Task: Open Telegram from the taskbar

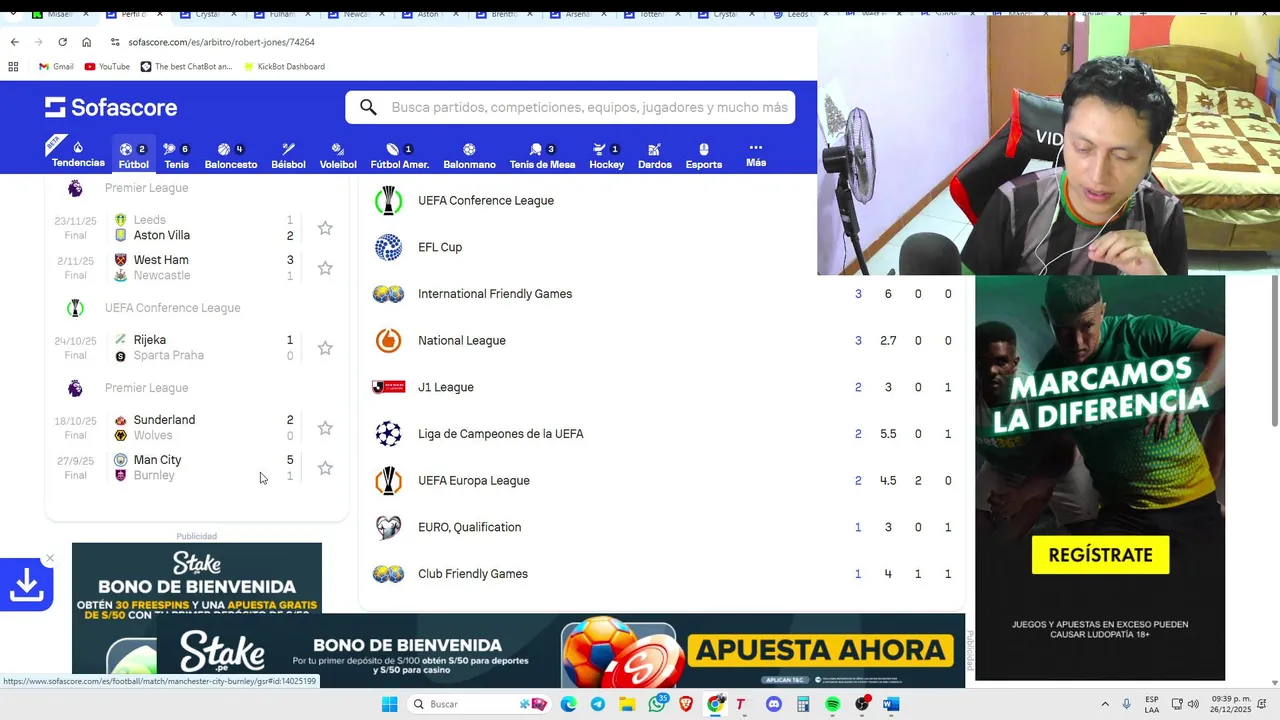Action: click(x=598, y=704)
